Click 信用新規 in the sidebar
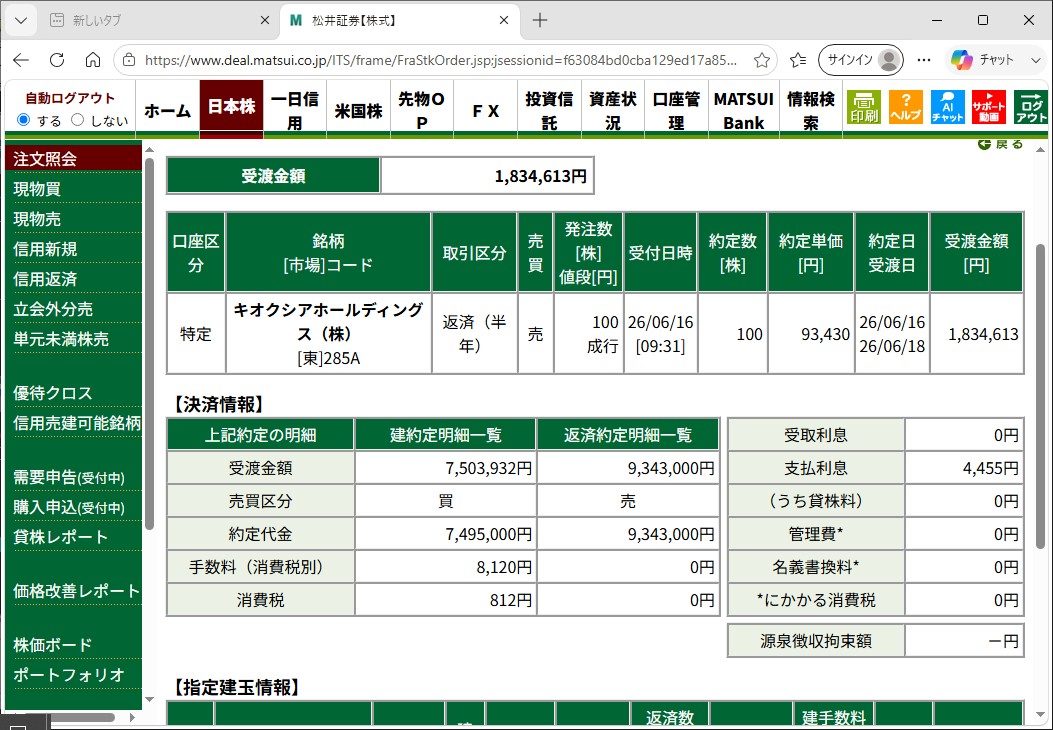Image resolution: width=1053 pixels, height=730 pixels. coord(45,249)
